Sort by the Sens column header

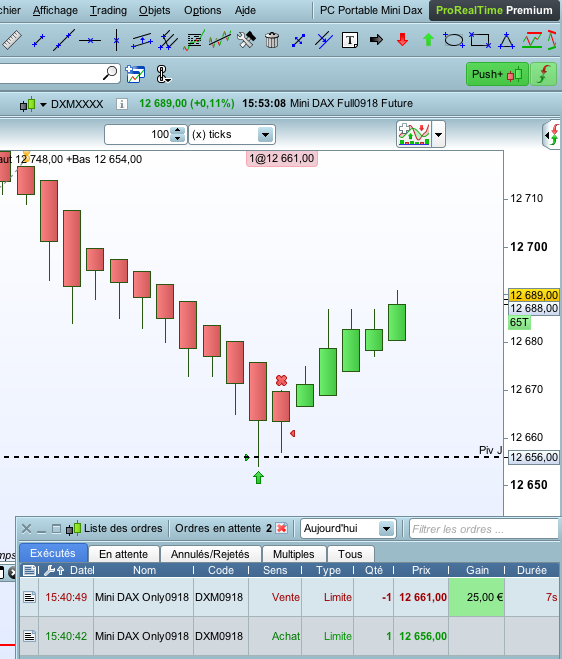point(275,570)
